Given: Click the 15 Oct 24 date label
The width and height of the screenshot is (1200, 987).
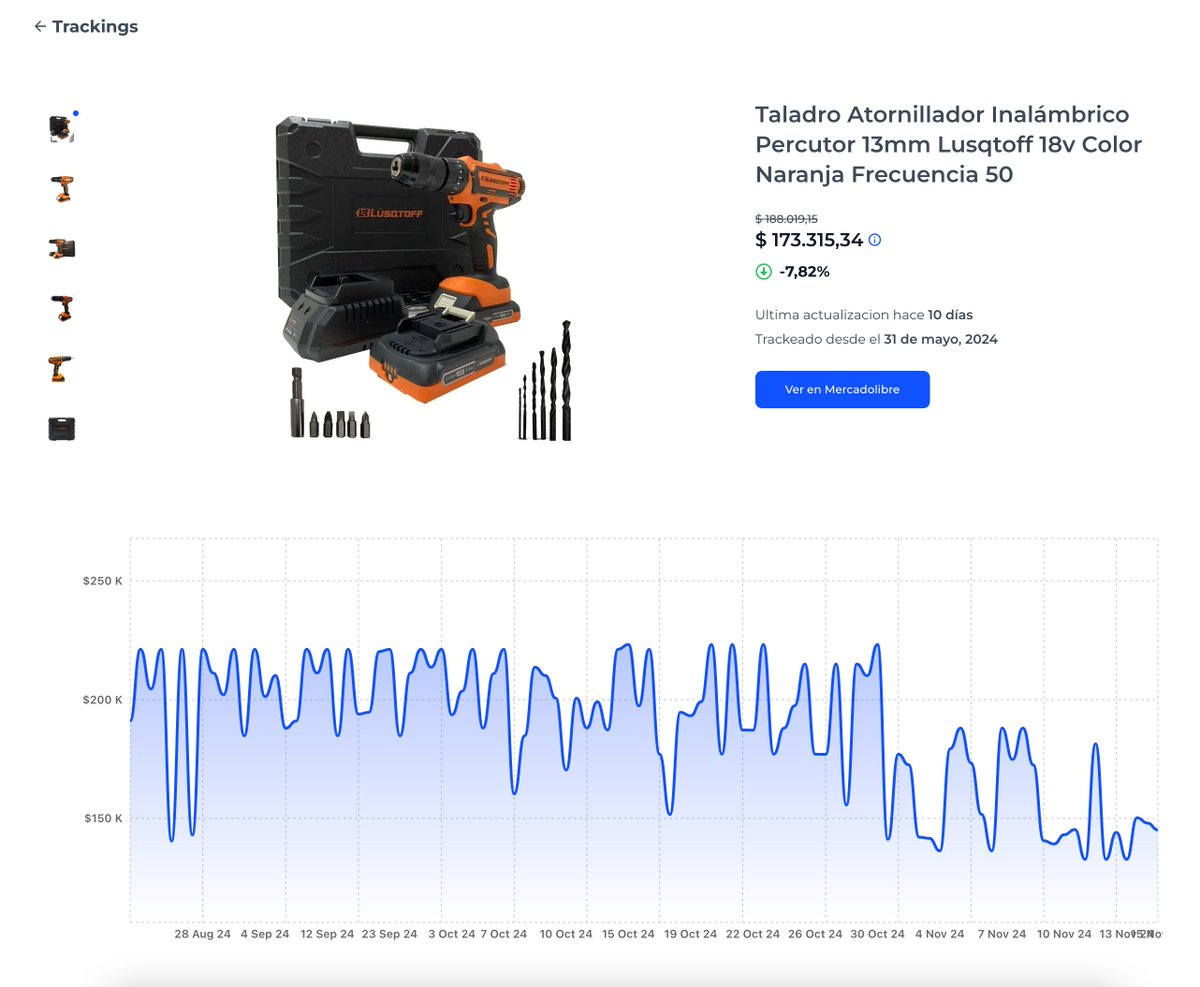Looking at the screenshot, I should 628,934.
